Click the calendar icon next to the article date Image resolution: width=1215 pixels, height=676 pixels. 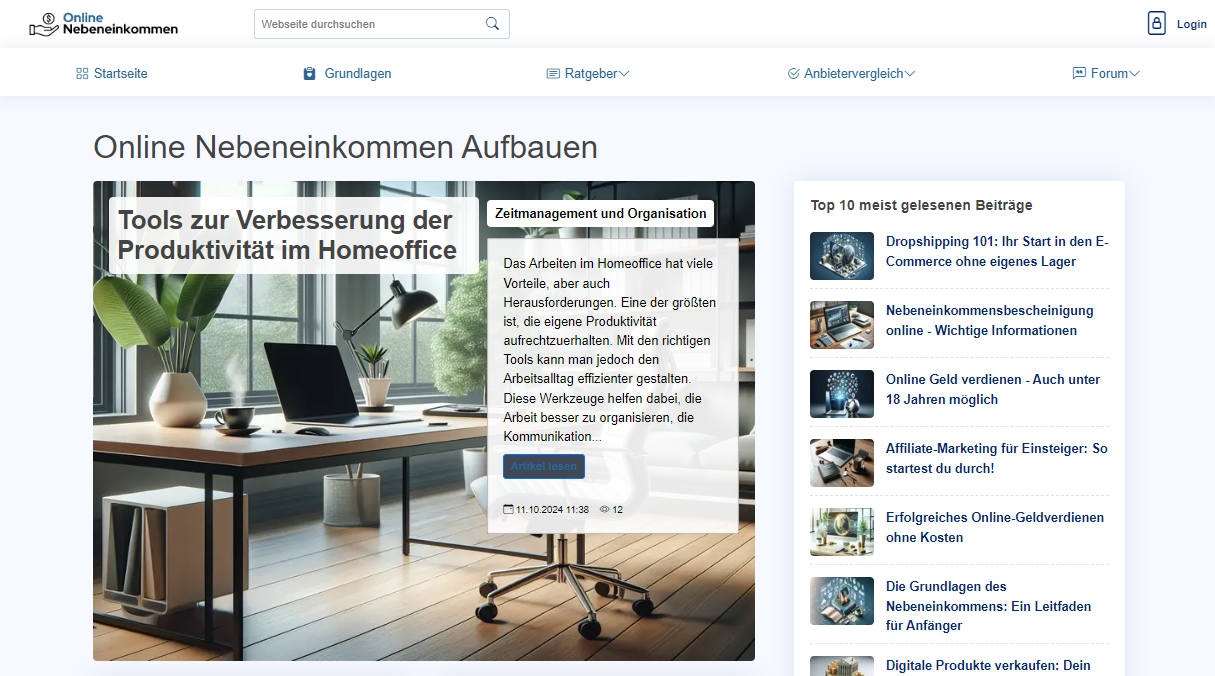coord(508,509)
